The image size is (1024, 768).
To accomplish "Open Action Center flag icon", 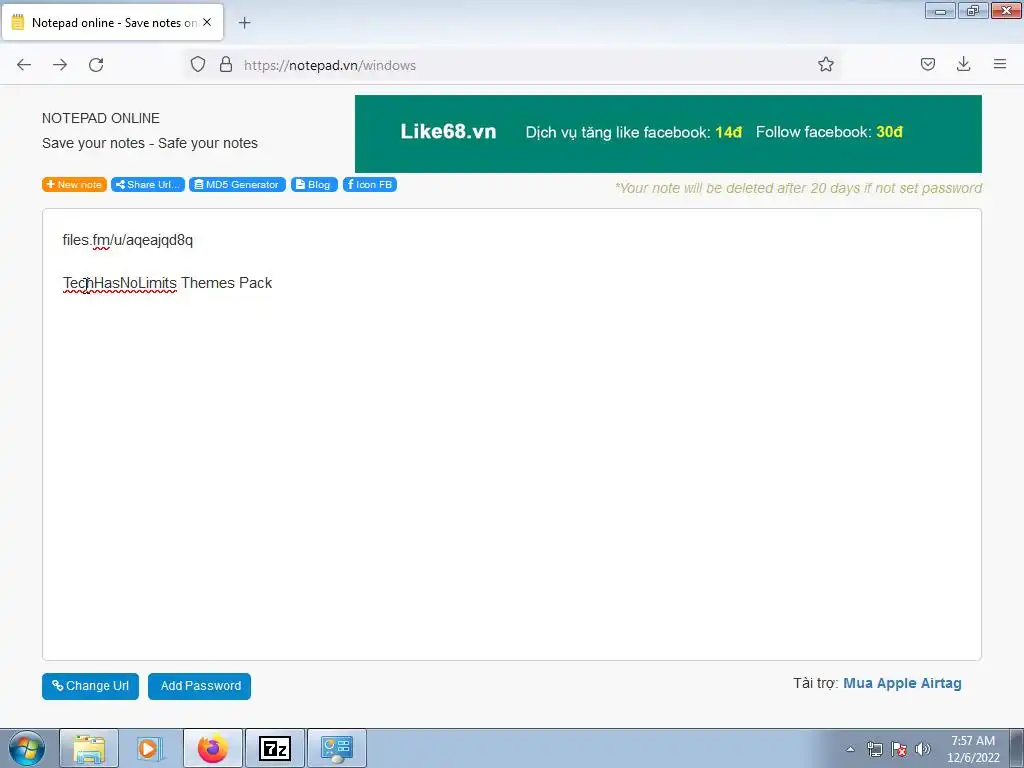I will click(899, 749).
